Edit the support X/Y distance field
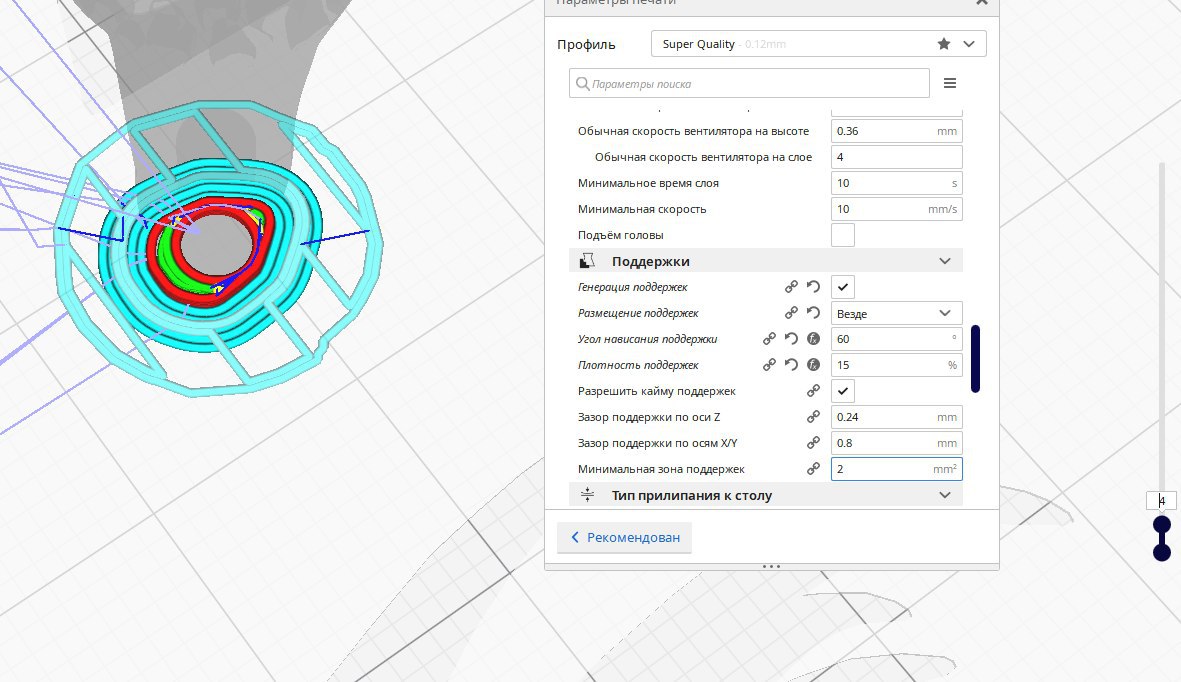This screenshot has width=1181, height=682. (x=896, y=443)
